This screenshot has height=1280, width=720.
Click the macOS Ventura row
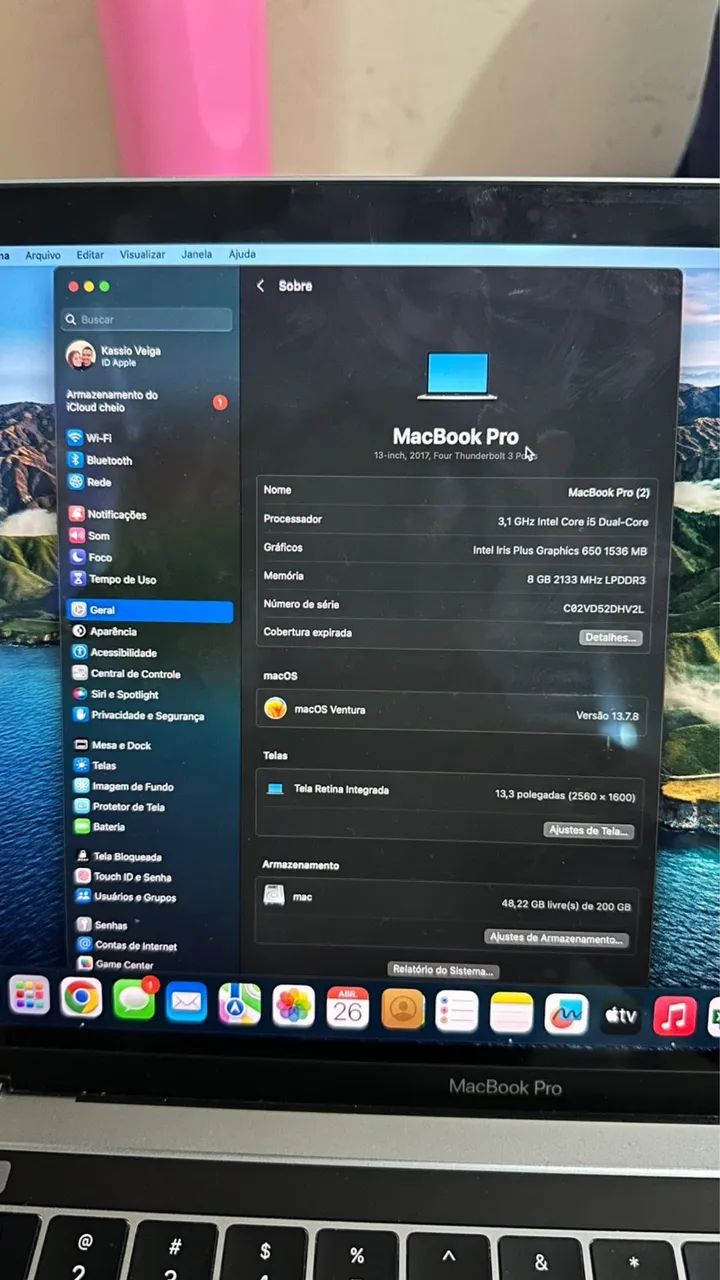[452, 712]
